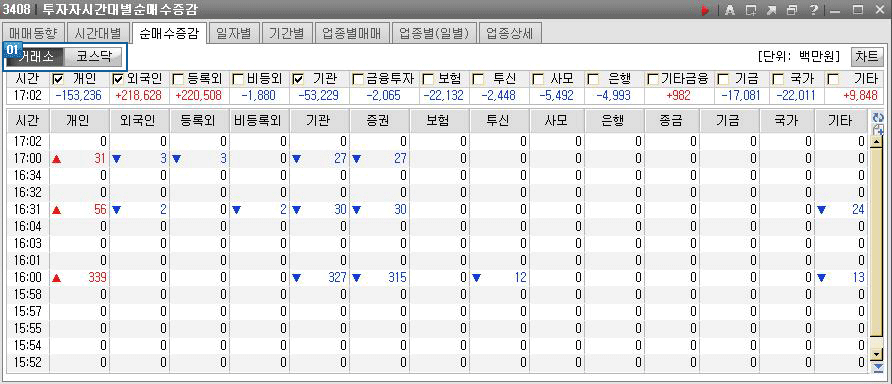
Task: Click summary value +218,628 under 외국인
Action: (138, 96)
